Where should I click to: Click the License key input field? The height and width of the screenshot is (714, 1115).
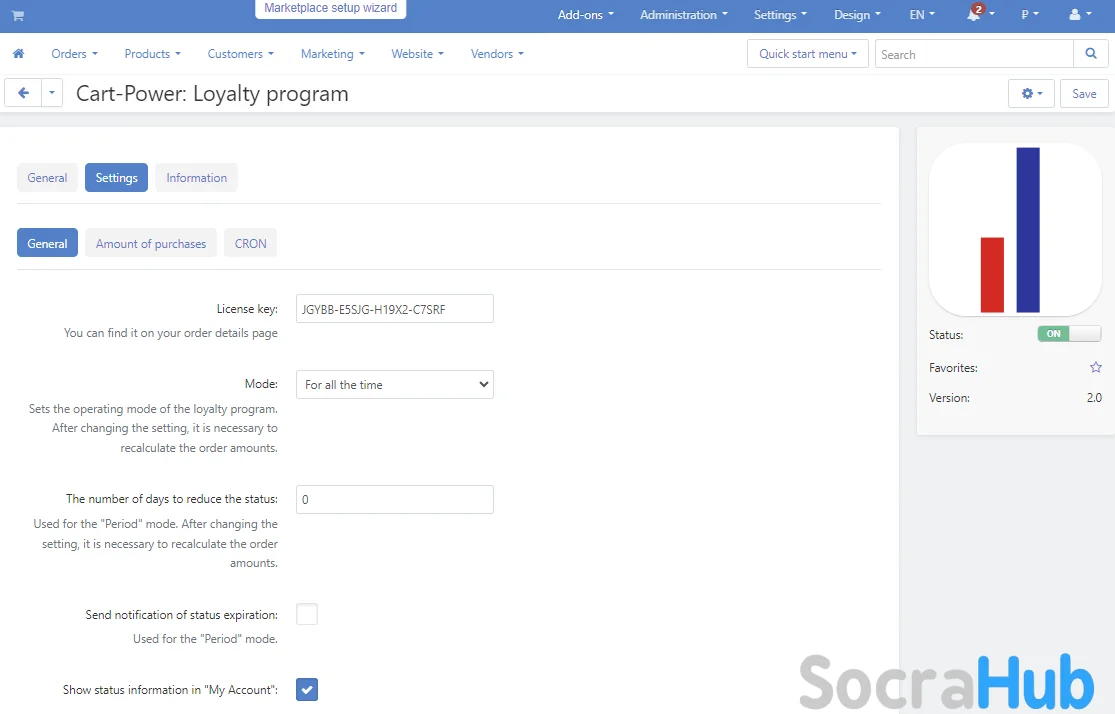coord(394,309)
